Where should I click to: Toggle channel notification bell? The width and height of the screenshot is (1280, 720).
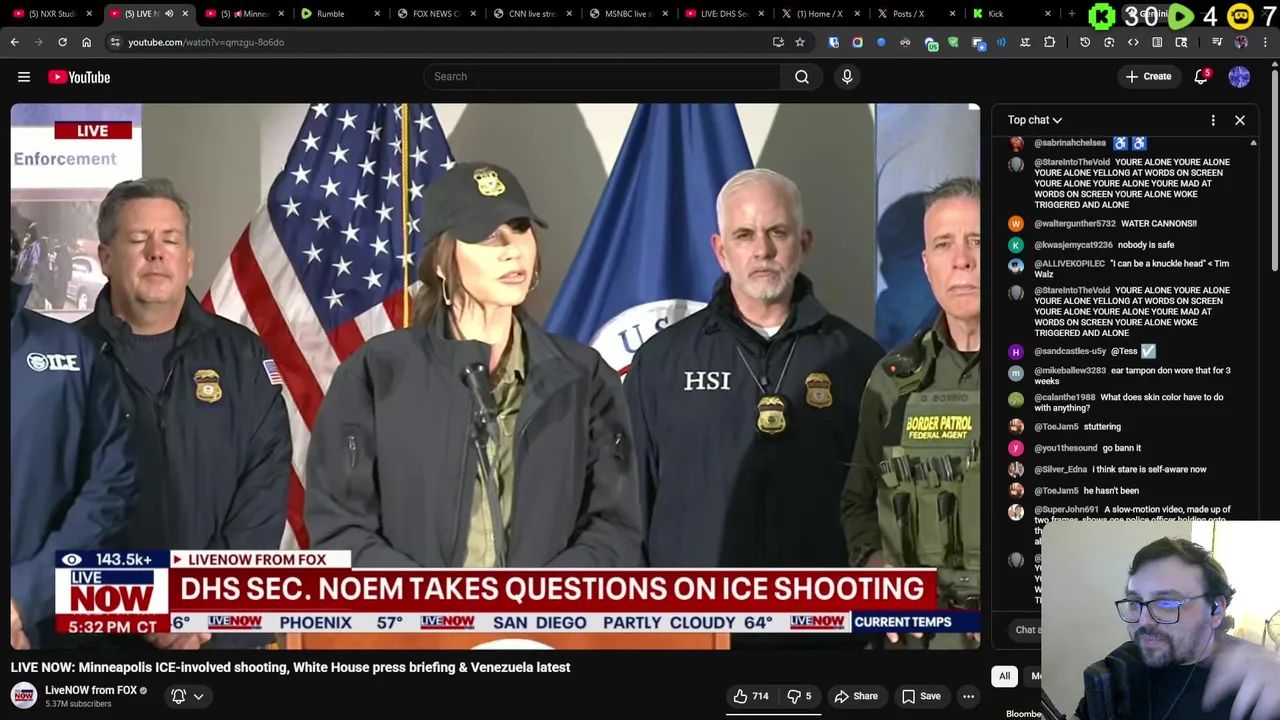[178, 696]
